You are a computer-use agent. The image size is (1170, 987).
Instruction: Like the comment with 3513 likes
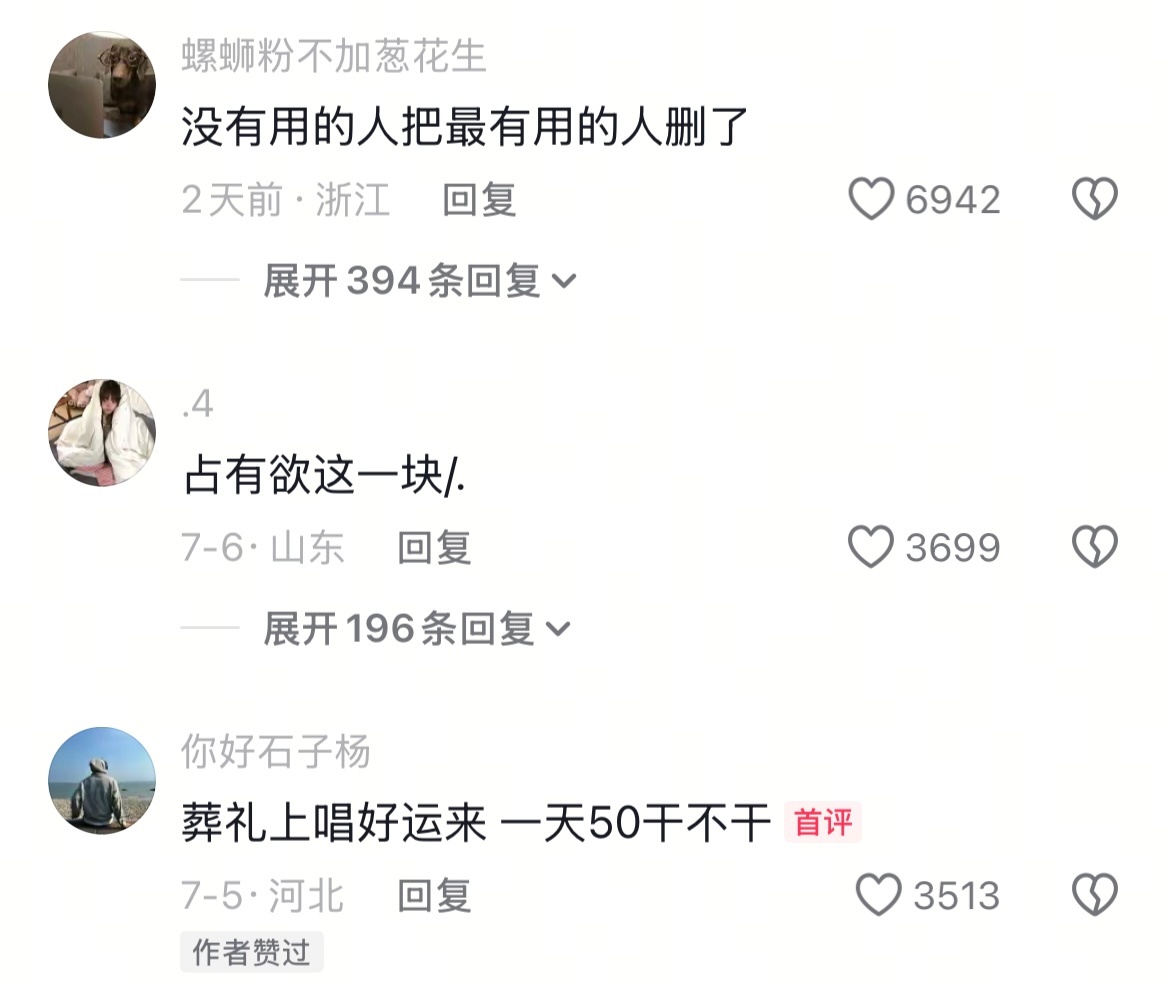pyautogui.click(x=878, y=894)
